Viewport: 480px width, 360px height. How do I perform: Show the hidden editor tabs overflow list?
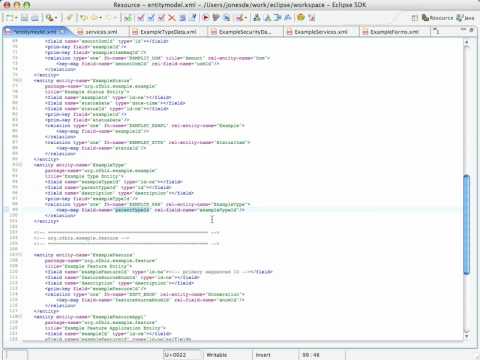(436, 32)
